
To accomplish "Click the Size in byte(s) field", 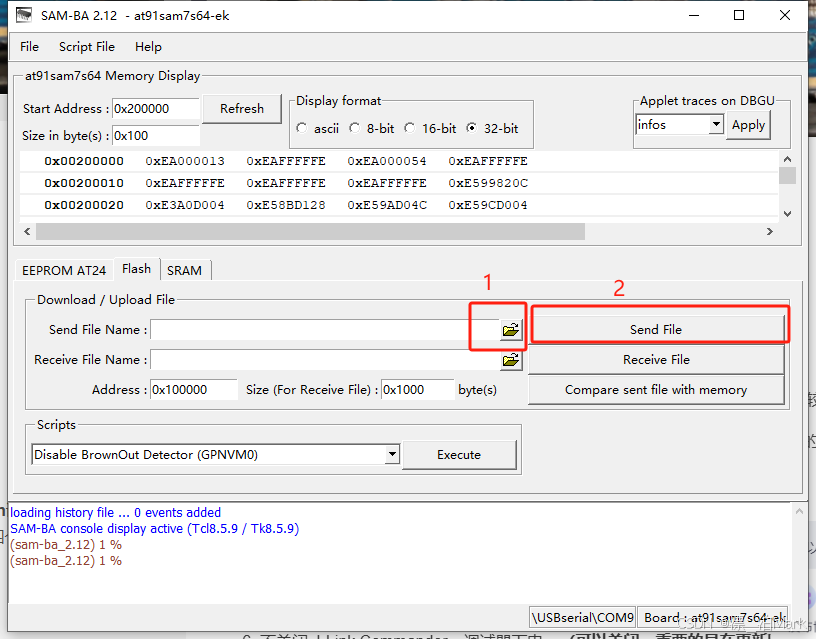I will 156,136.
